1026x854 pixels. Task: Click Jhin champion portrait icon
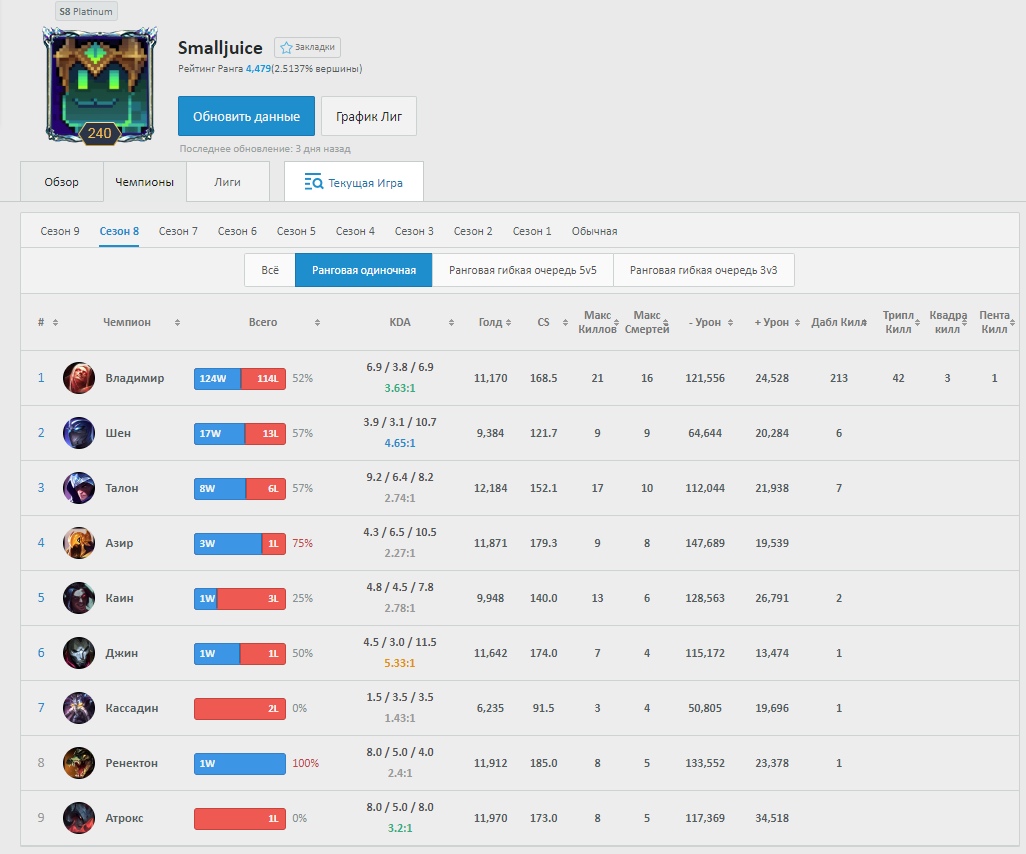[x=79, y=653]
